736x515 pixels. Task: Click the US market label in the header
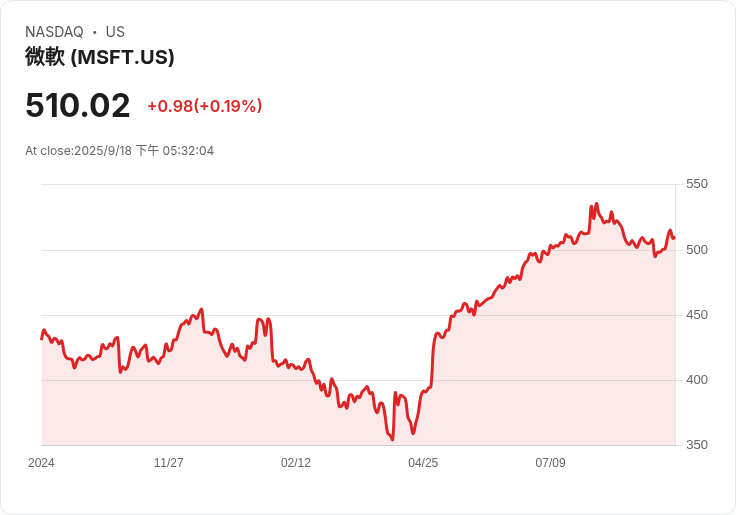(x=115, y=32)
